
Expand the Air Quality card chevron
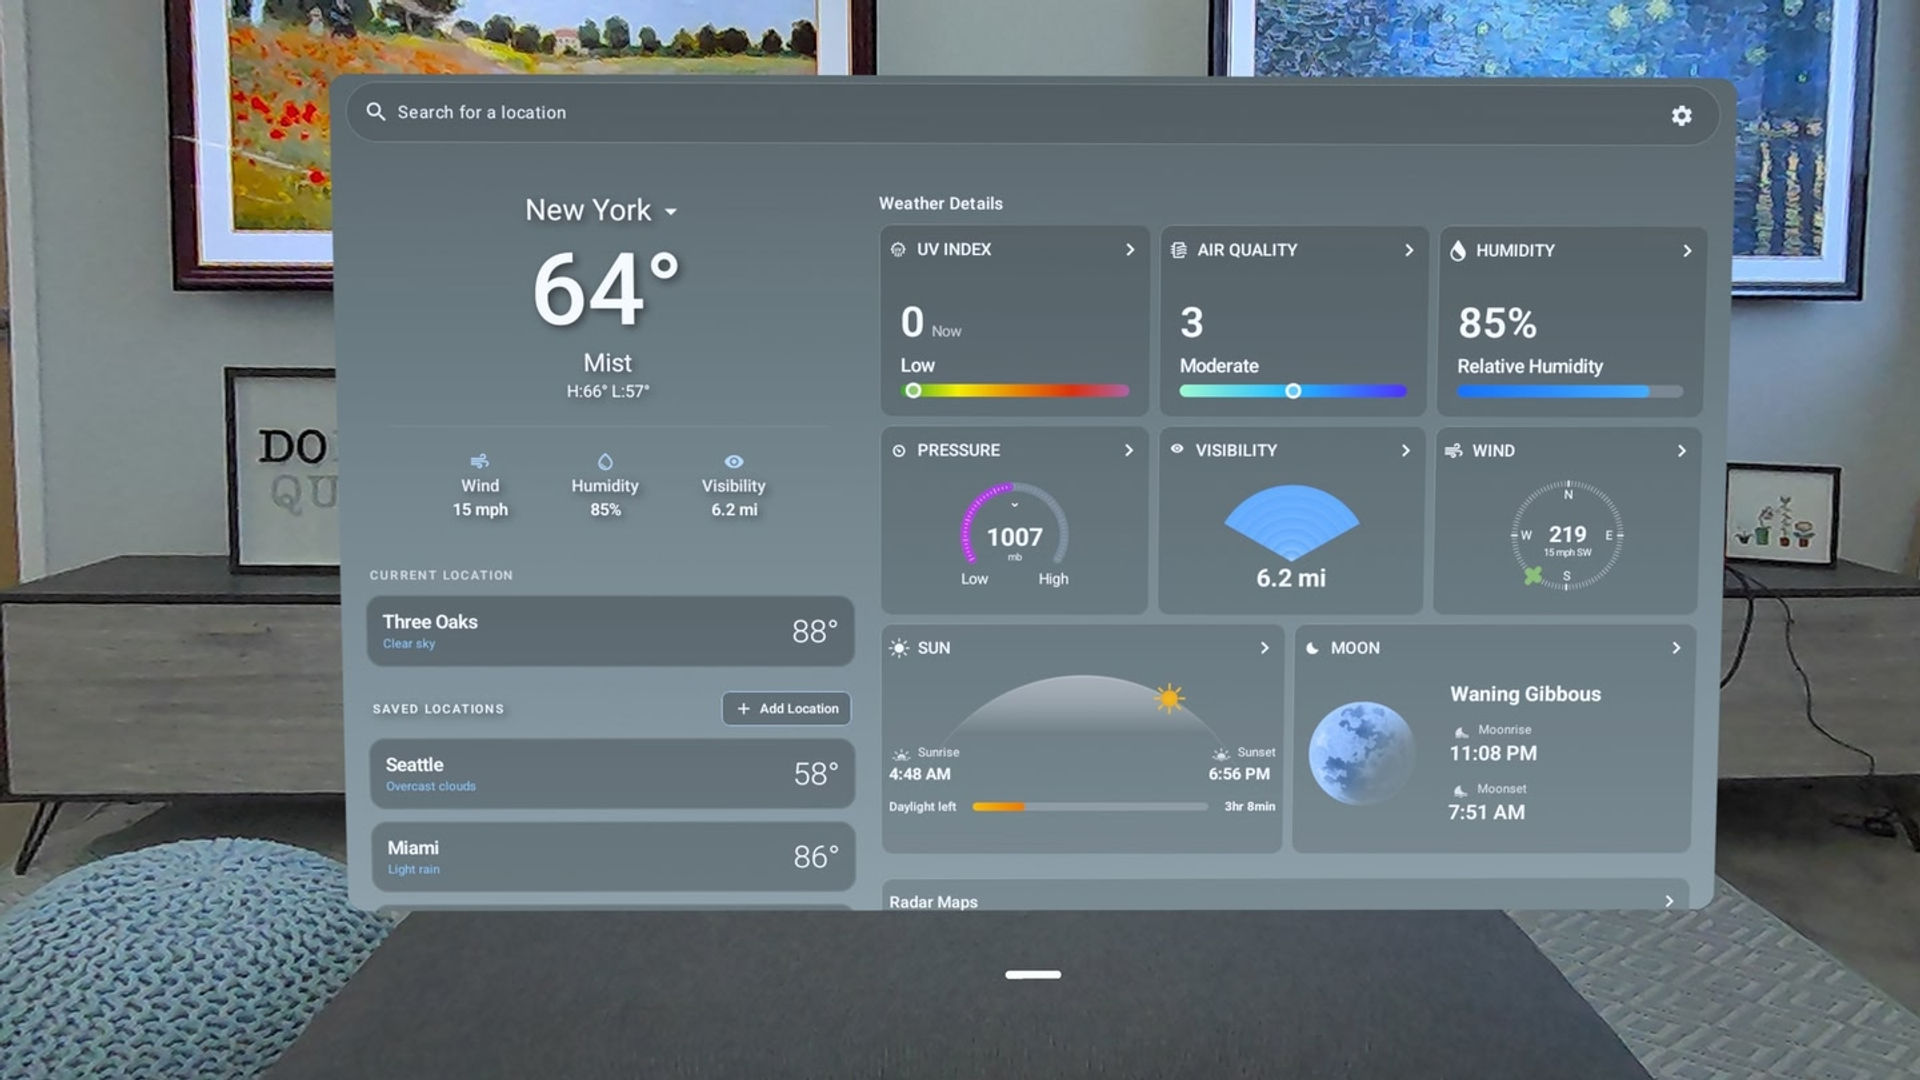pos(1409,250)
